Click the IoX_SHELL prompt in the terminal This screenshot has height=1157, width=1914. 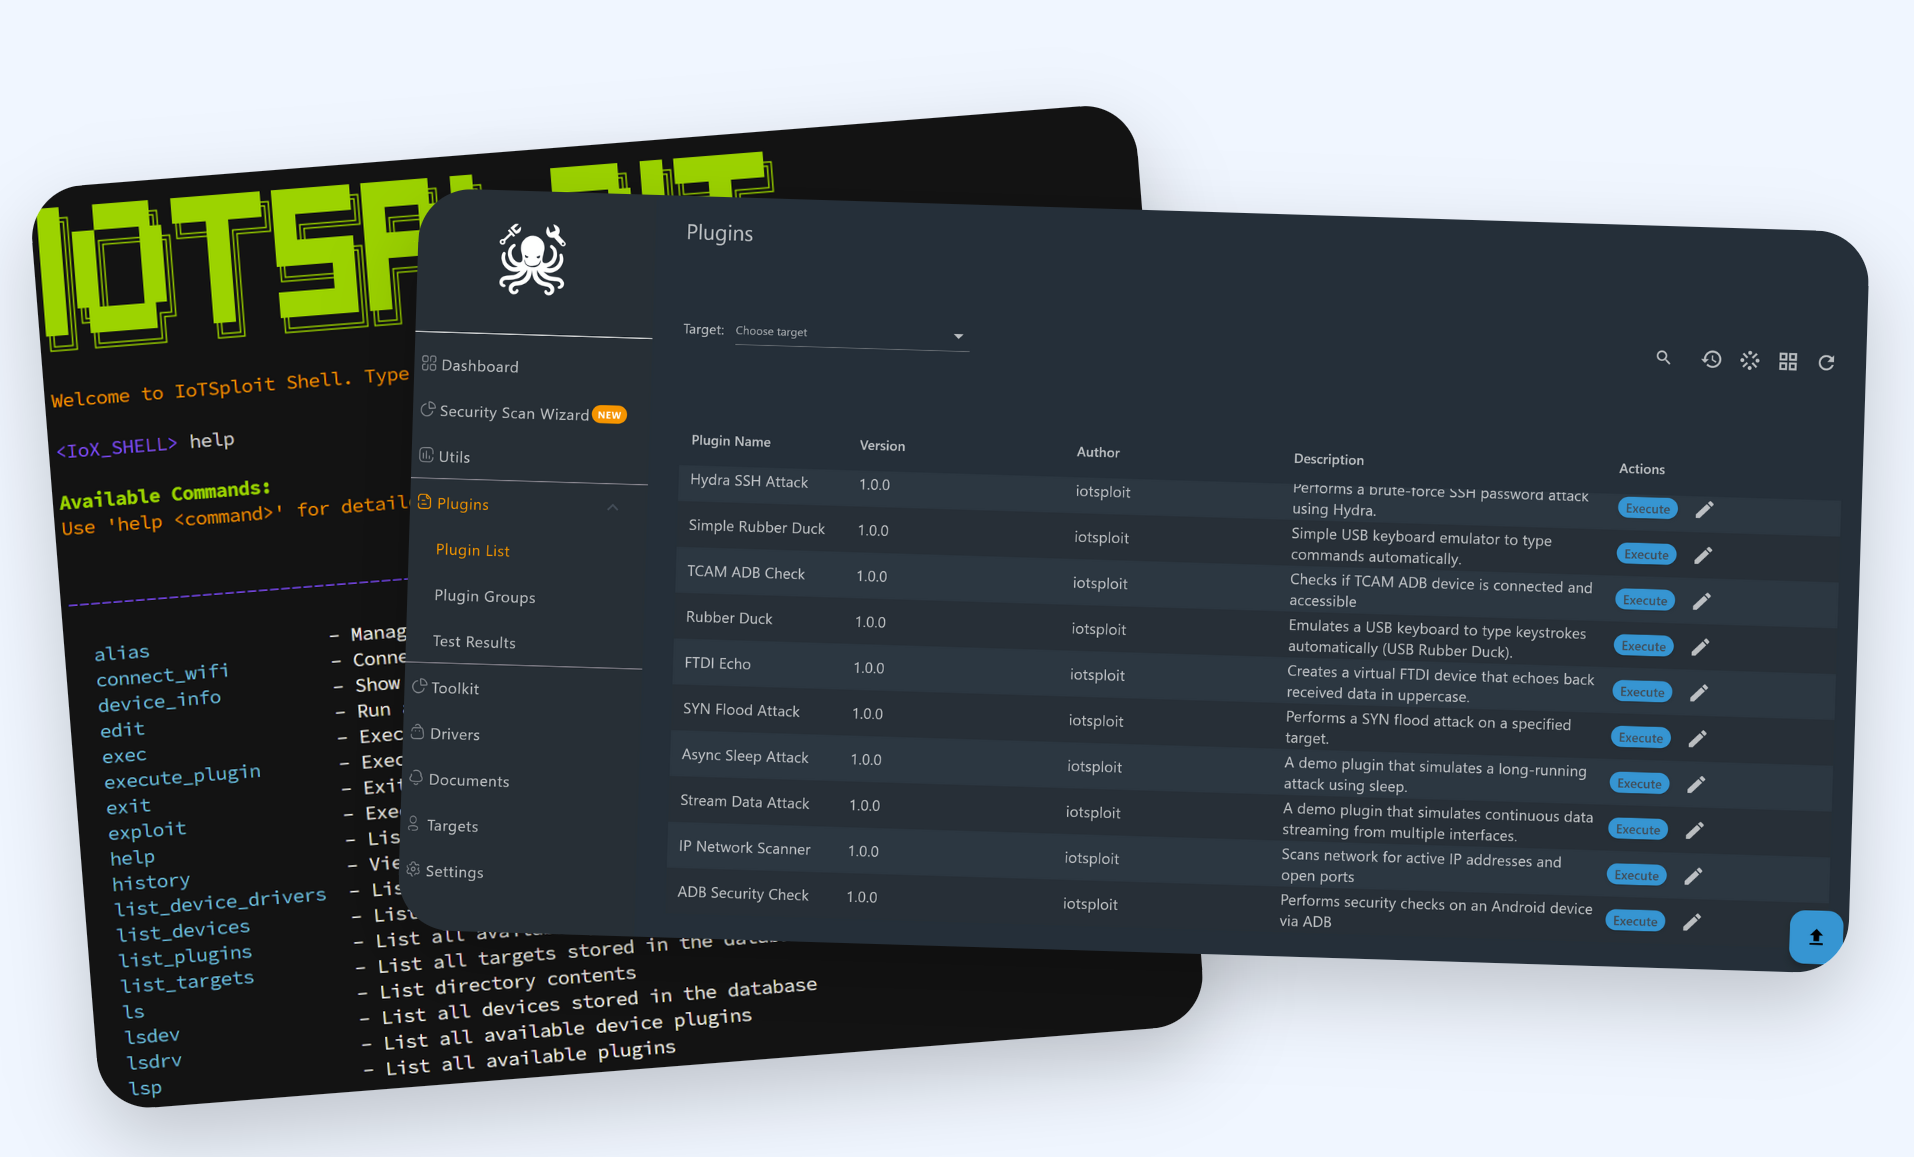[117, 446]
